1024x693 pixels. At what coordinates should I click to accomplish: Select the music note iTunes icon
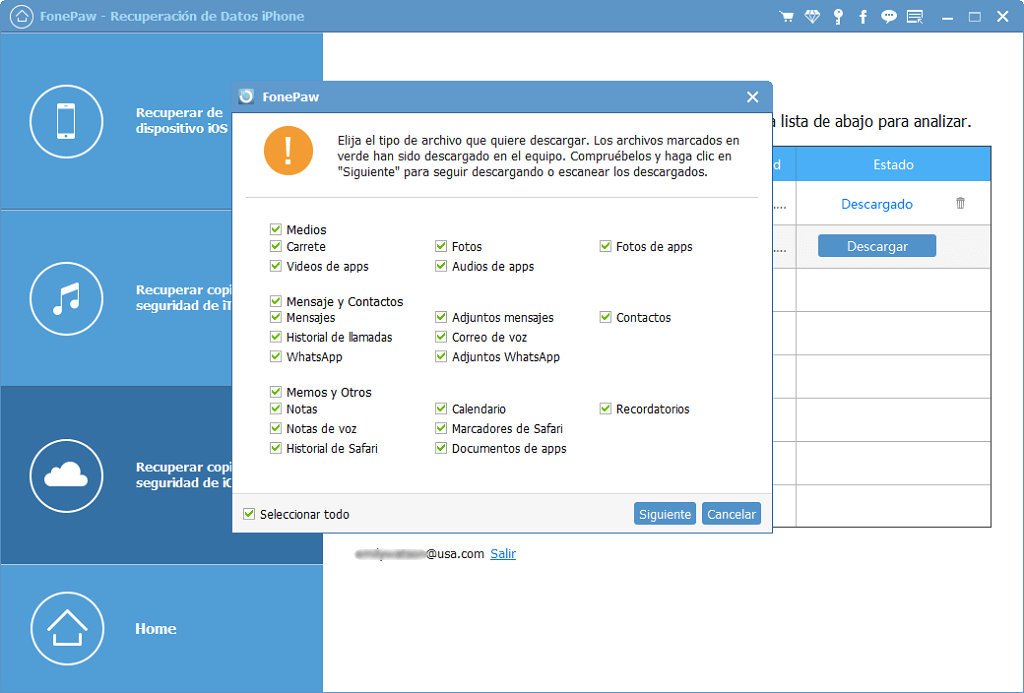66,298
